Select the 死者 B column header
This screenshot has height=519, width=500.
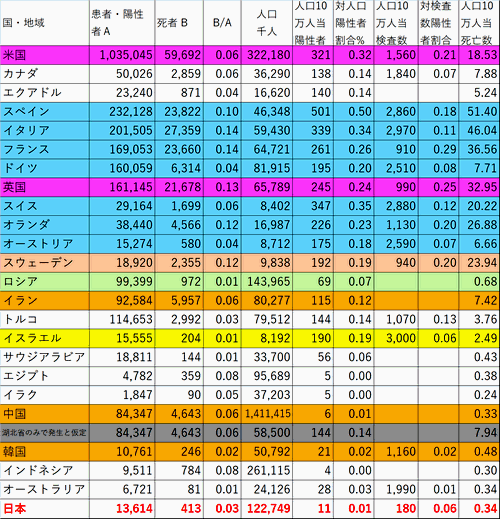pyautogui.click(x=179, y=23)
